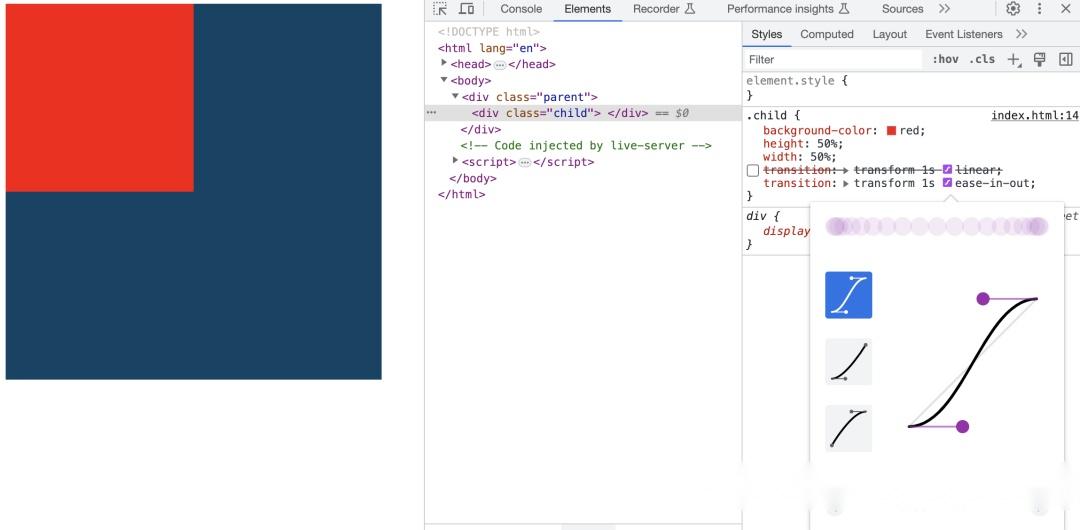The width and height of the screenshot is (1080, 530).
Task: Open the DevTools three-dot menu
Action: tap(1039, 9)
